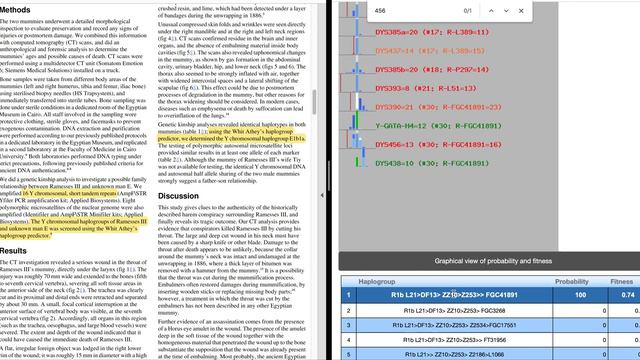
Task: Click marker DYS456=13 label
Action: pyautogui.click(x=438, y=145)
